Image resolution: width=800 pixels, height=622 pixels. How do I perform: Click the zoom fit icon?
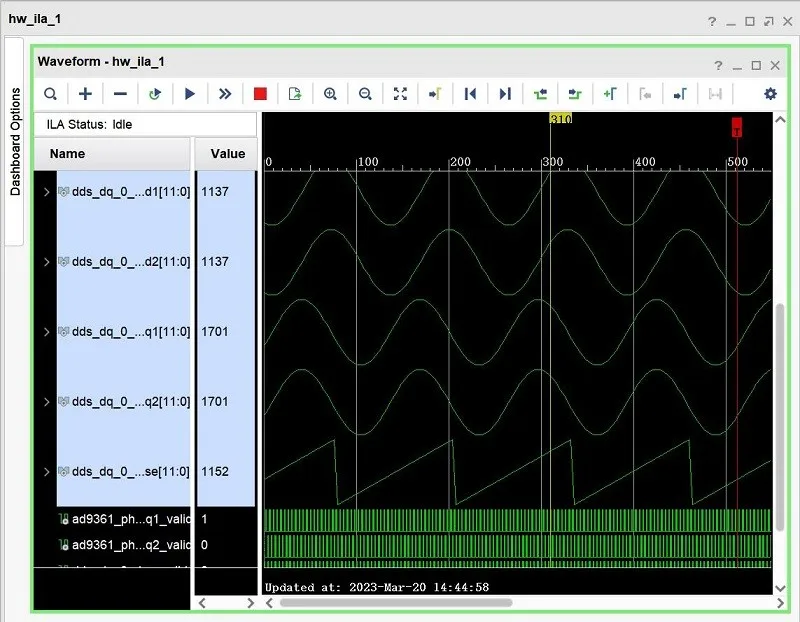(x=400, y=94)
